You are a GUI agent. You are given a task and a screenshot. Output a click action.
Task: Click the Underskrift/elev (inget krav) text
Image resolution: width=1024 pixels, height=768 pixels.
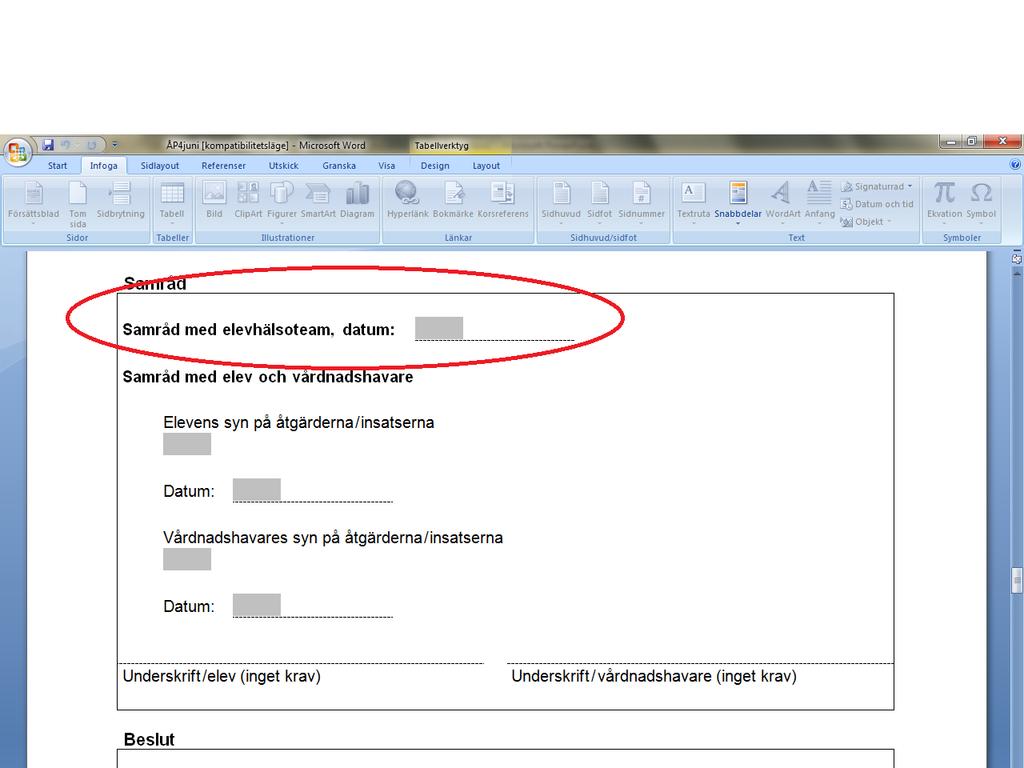click(x=221, y=676)
